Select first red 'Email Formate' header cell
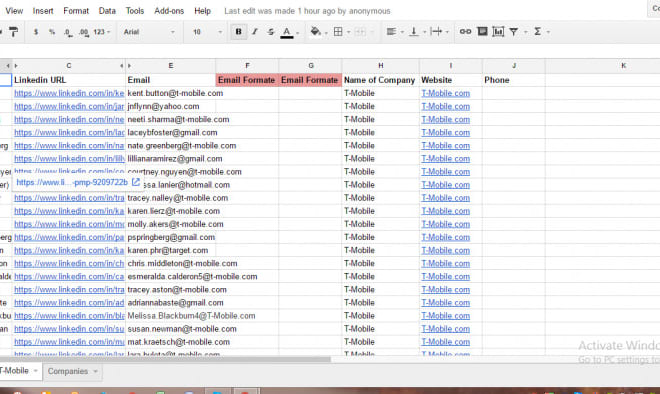The image size is (660, 394). [x=247, y=80]
